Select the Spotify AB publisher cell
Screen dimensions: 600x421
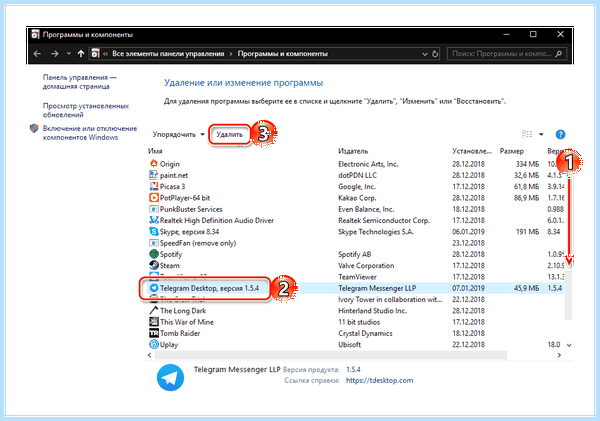coord(354,254)
